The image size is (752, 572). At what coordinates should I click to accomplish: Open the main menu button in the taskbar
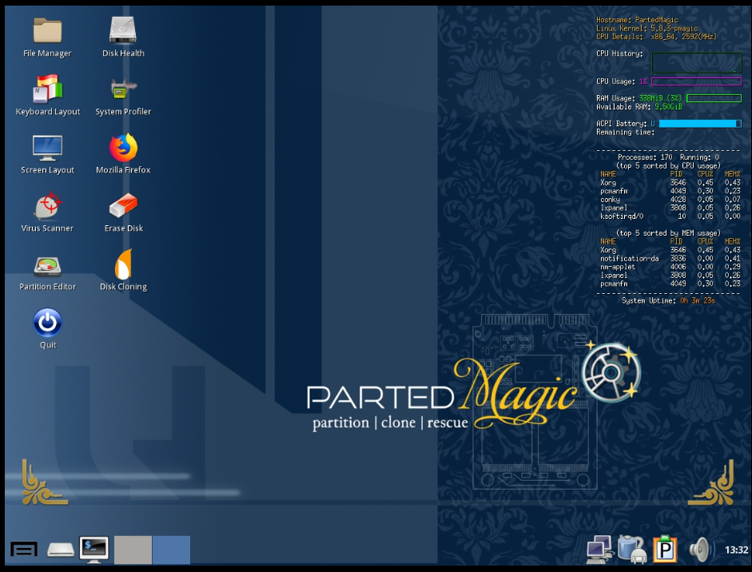[x=24, y=549]
